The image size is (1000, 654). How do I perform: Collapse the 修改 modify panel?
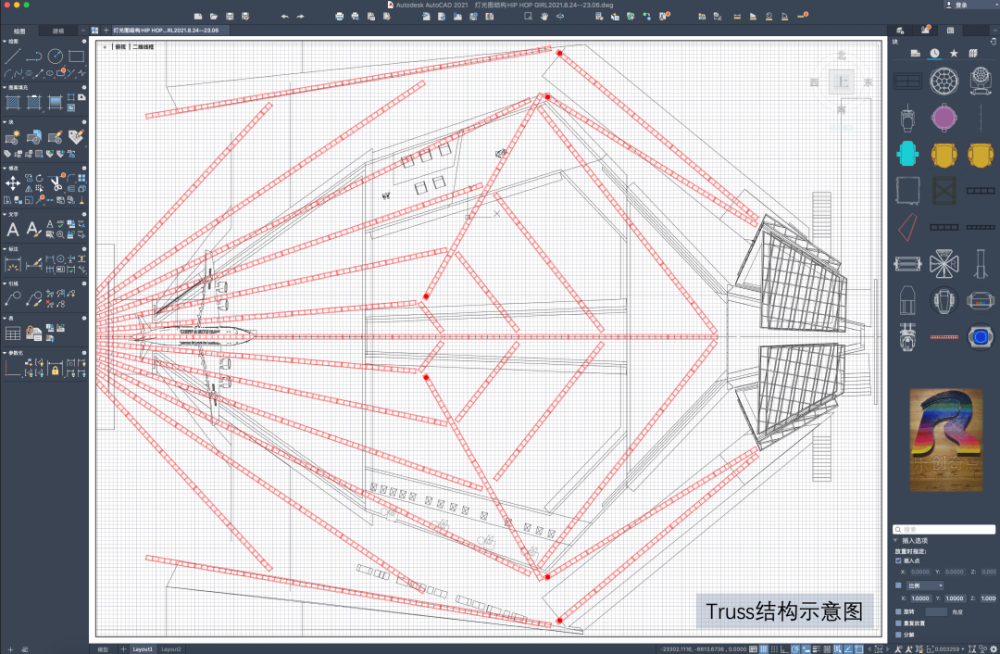[x=4, y=168]
